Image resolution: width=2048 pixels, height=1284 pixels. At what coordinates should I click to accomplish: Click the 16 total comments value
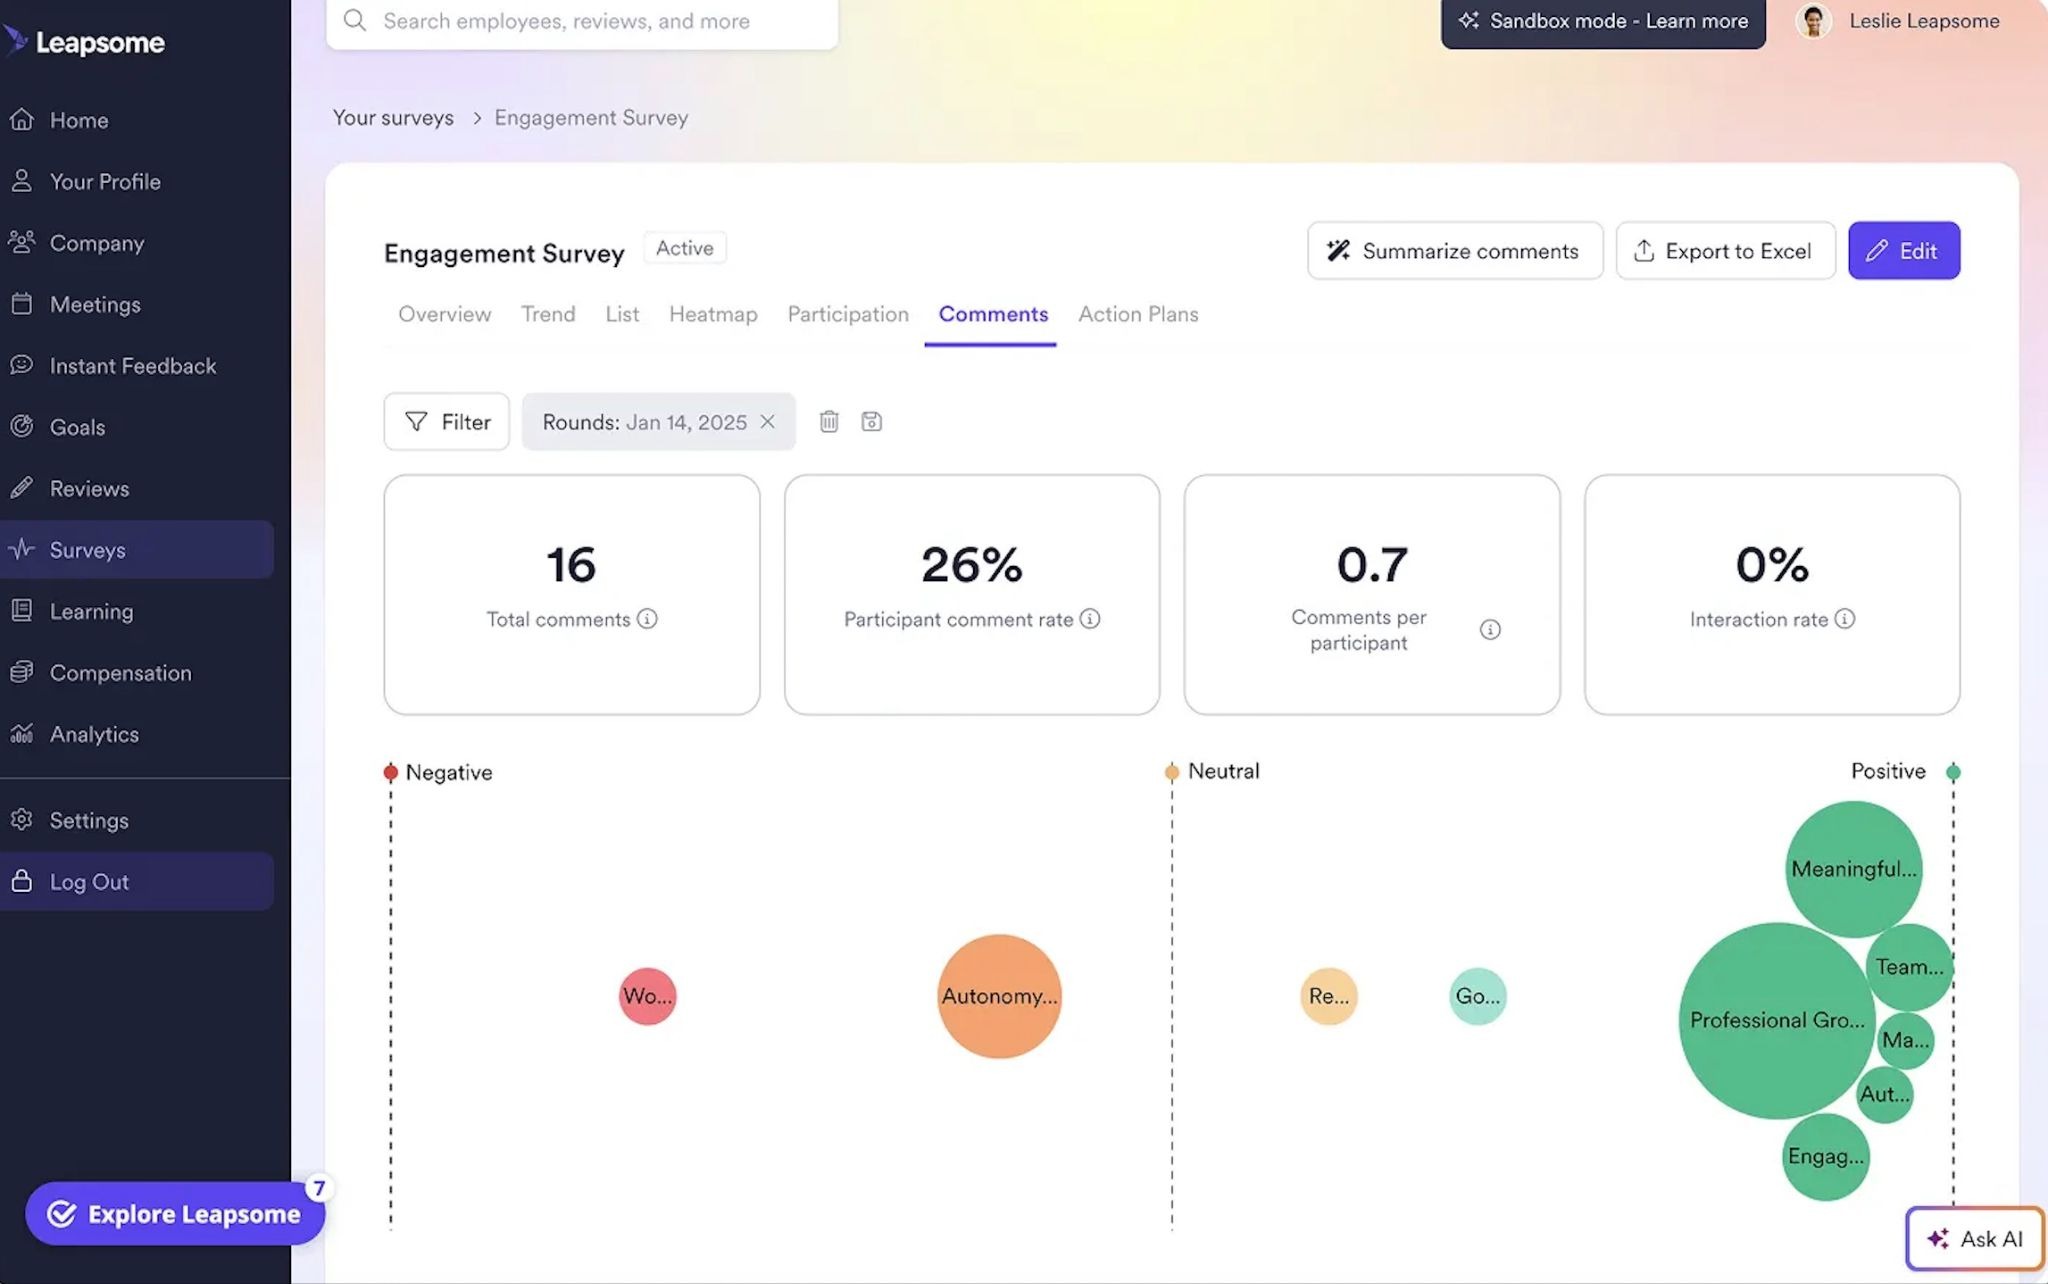[x=571, y=565]
